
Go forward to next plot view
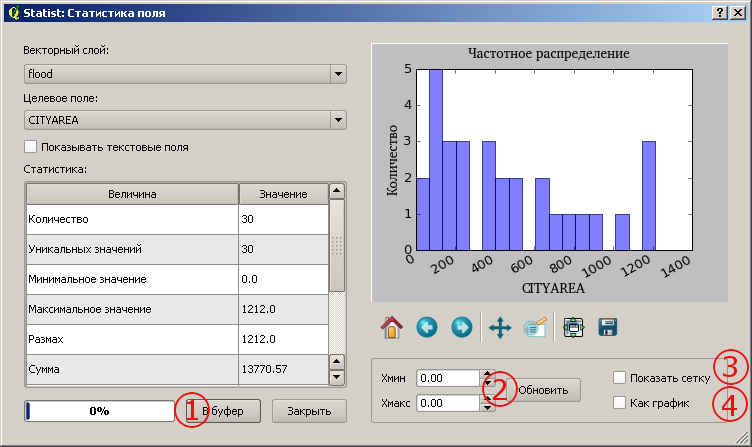pos(462,328)
